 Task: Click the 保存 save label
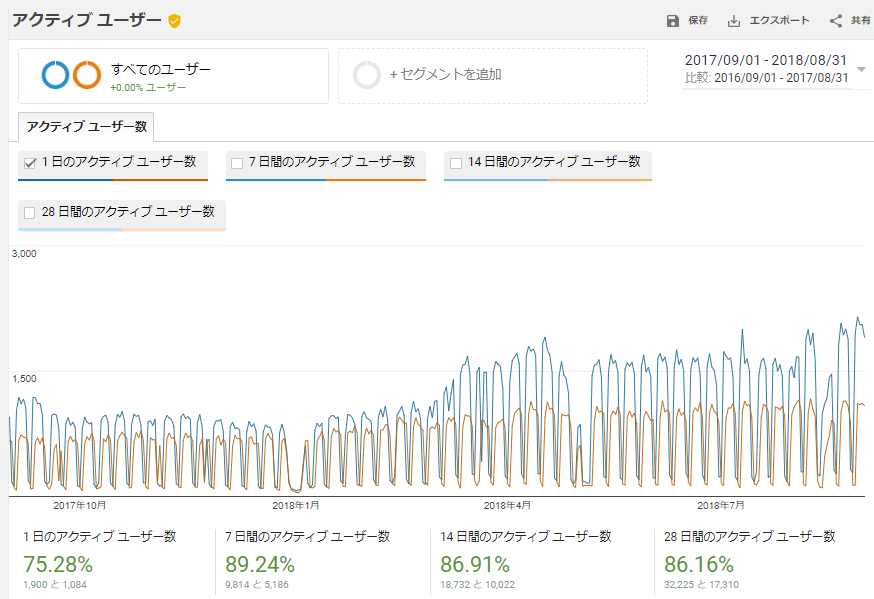698,21
